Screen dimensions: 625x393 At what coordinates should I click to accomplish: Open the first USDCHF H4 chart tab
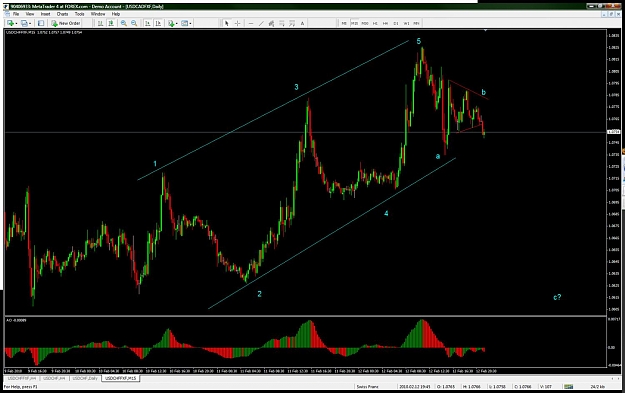22,378
